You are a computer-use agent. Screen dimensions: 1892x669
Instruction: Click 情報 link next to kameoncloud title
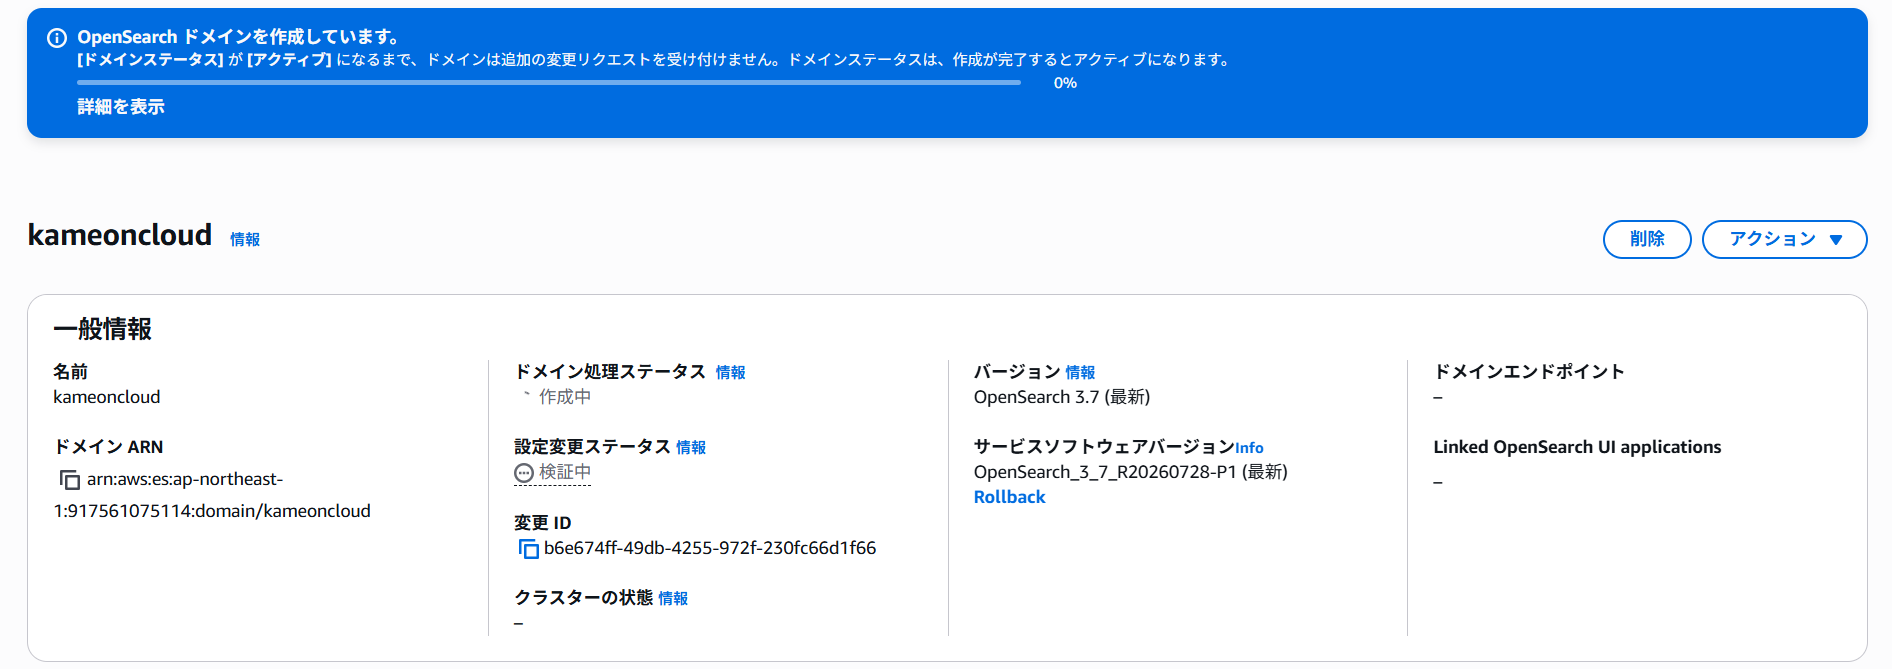[245, 239]
